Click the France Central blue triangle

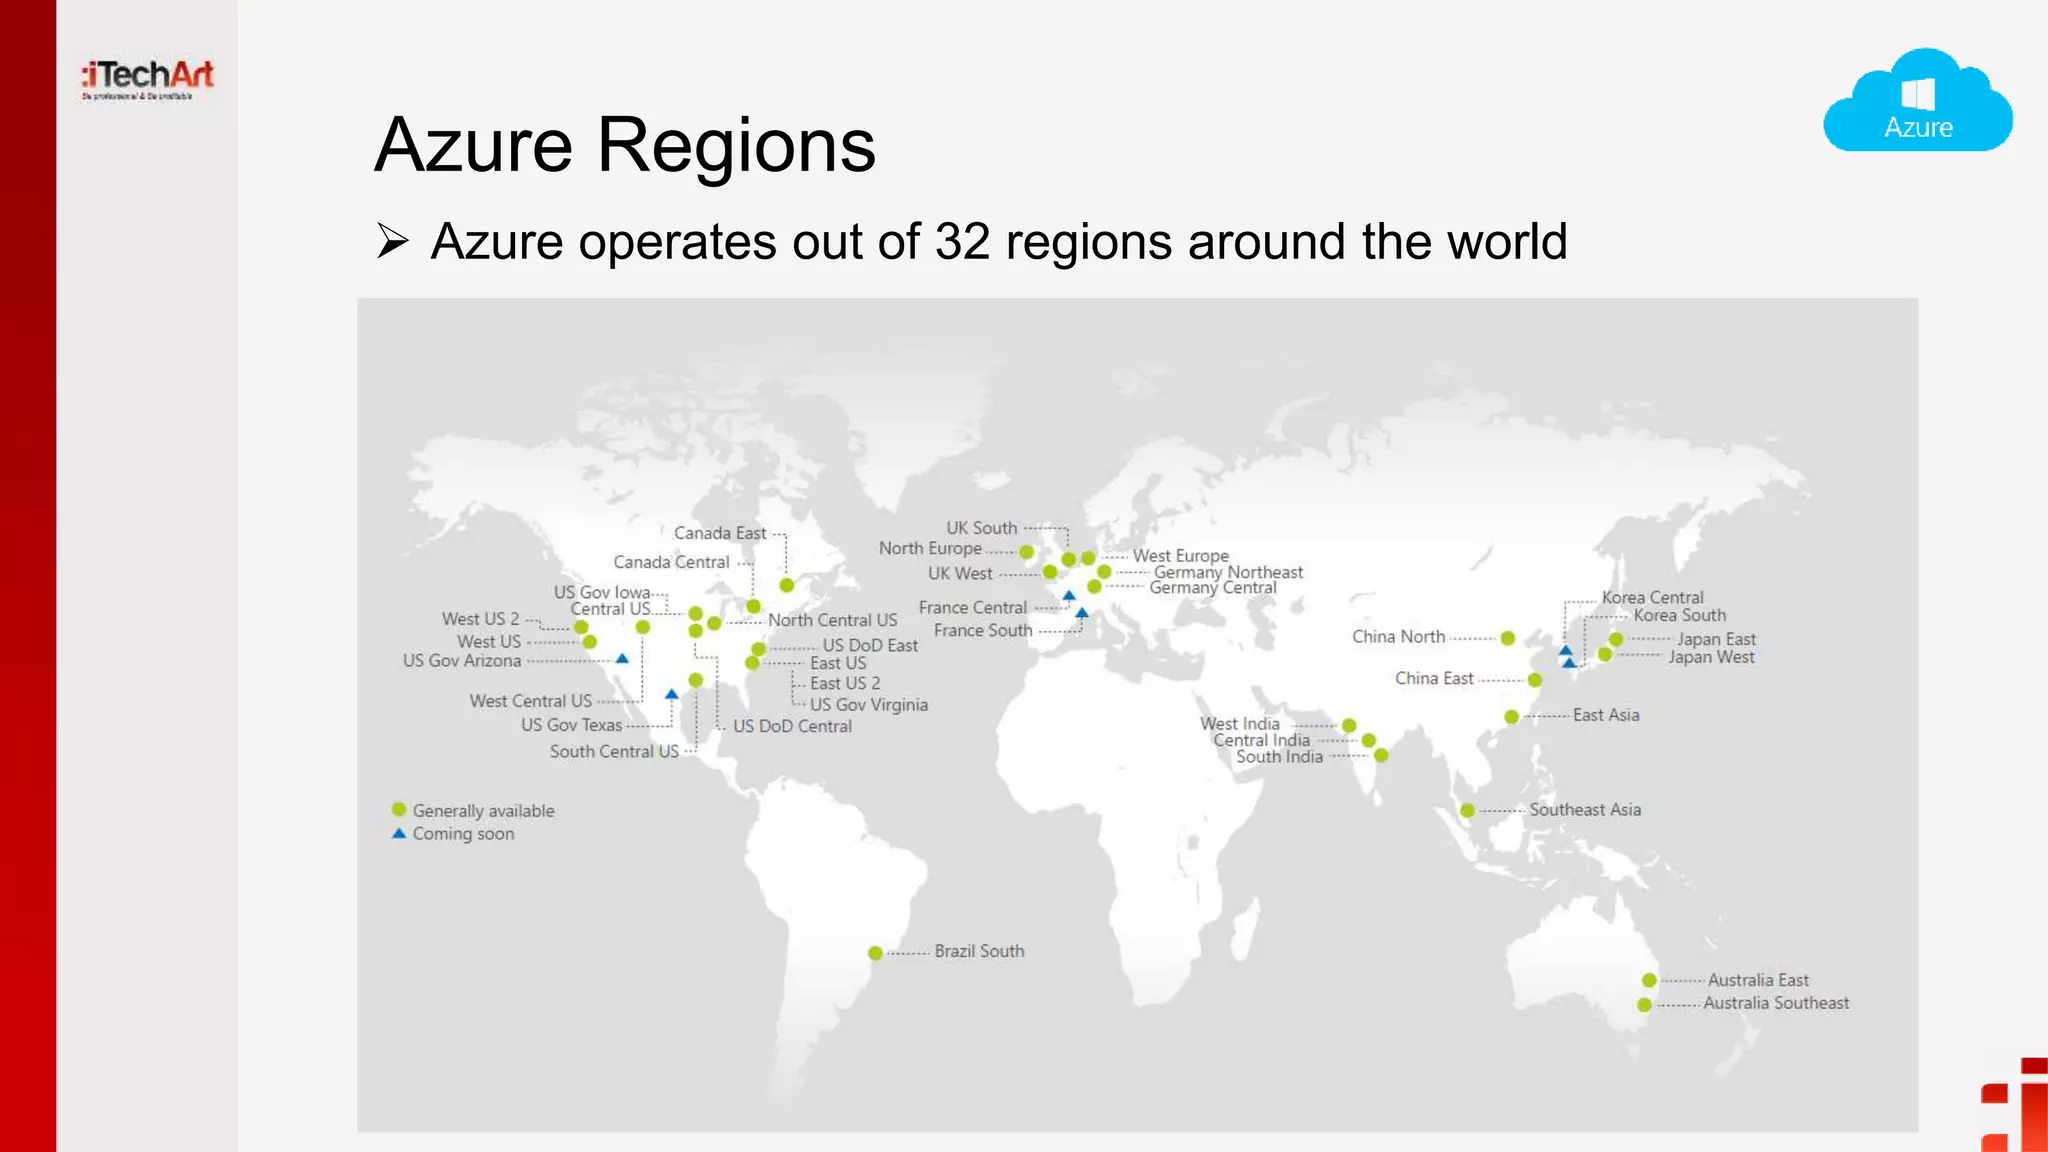1069,595
